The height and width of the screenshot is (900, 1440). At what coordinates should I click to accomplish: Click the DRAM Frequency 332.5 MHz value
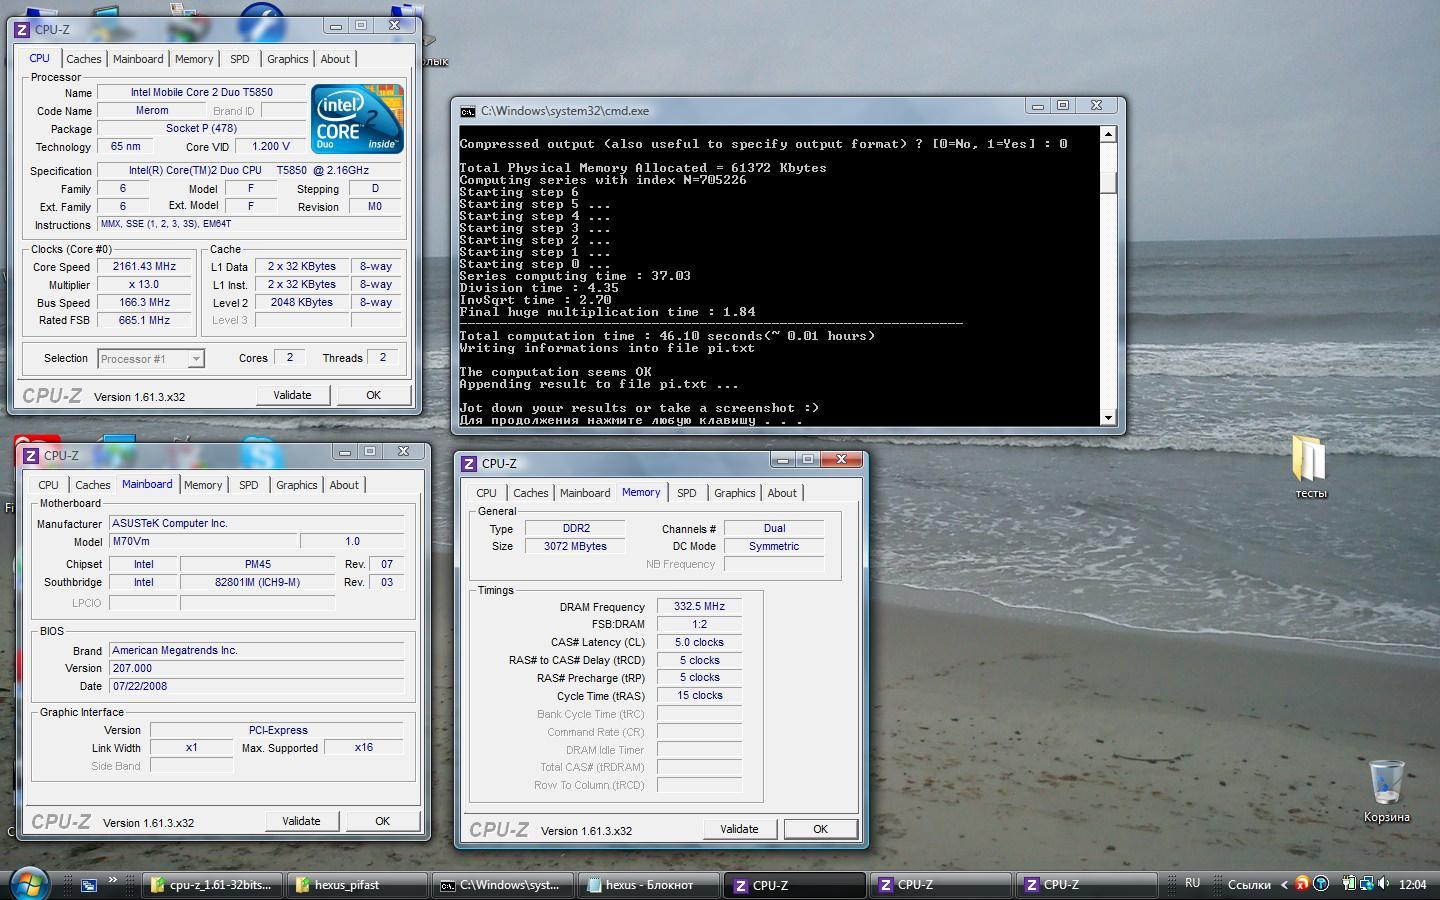pos(699,606)
